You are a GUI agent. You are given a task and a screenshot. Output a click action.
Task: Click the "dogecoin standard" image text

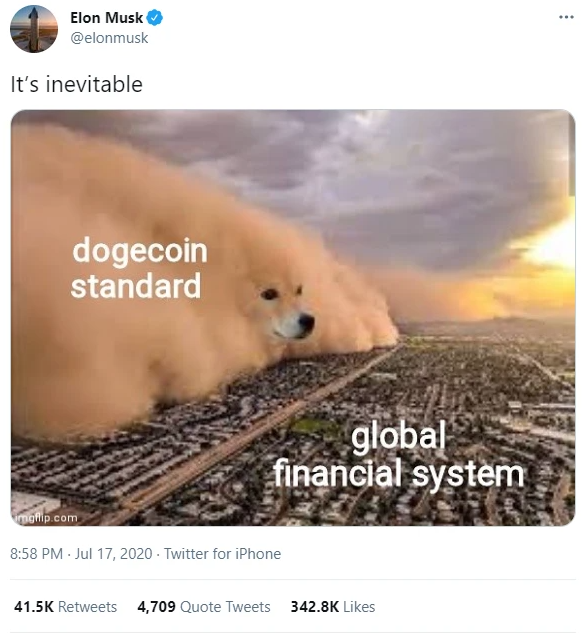[x=139, y=268]
